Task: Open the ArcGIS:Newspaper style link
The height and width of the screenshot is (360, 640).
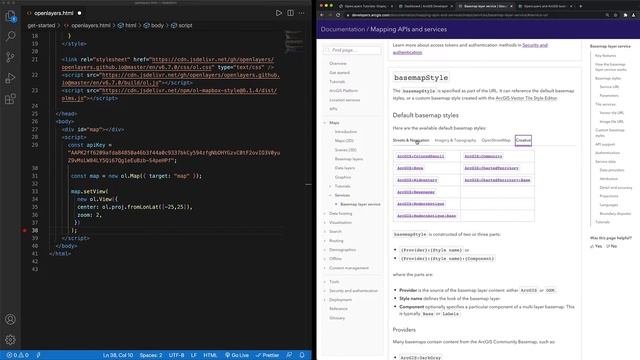Action: 416,192
